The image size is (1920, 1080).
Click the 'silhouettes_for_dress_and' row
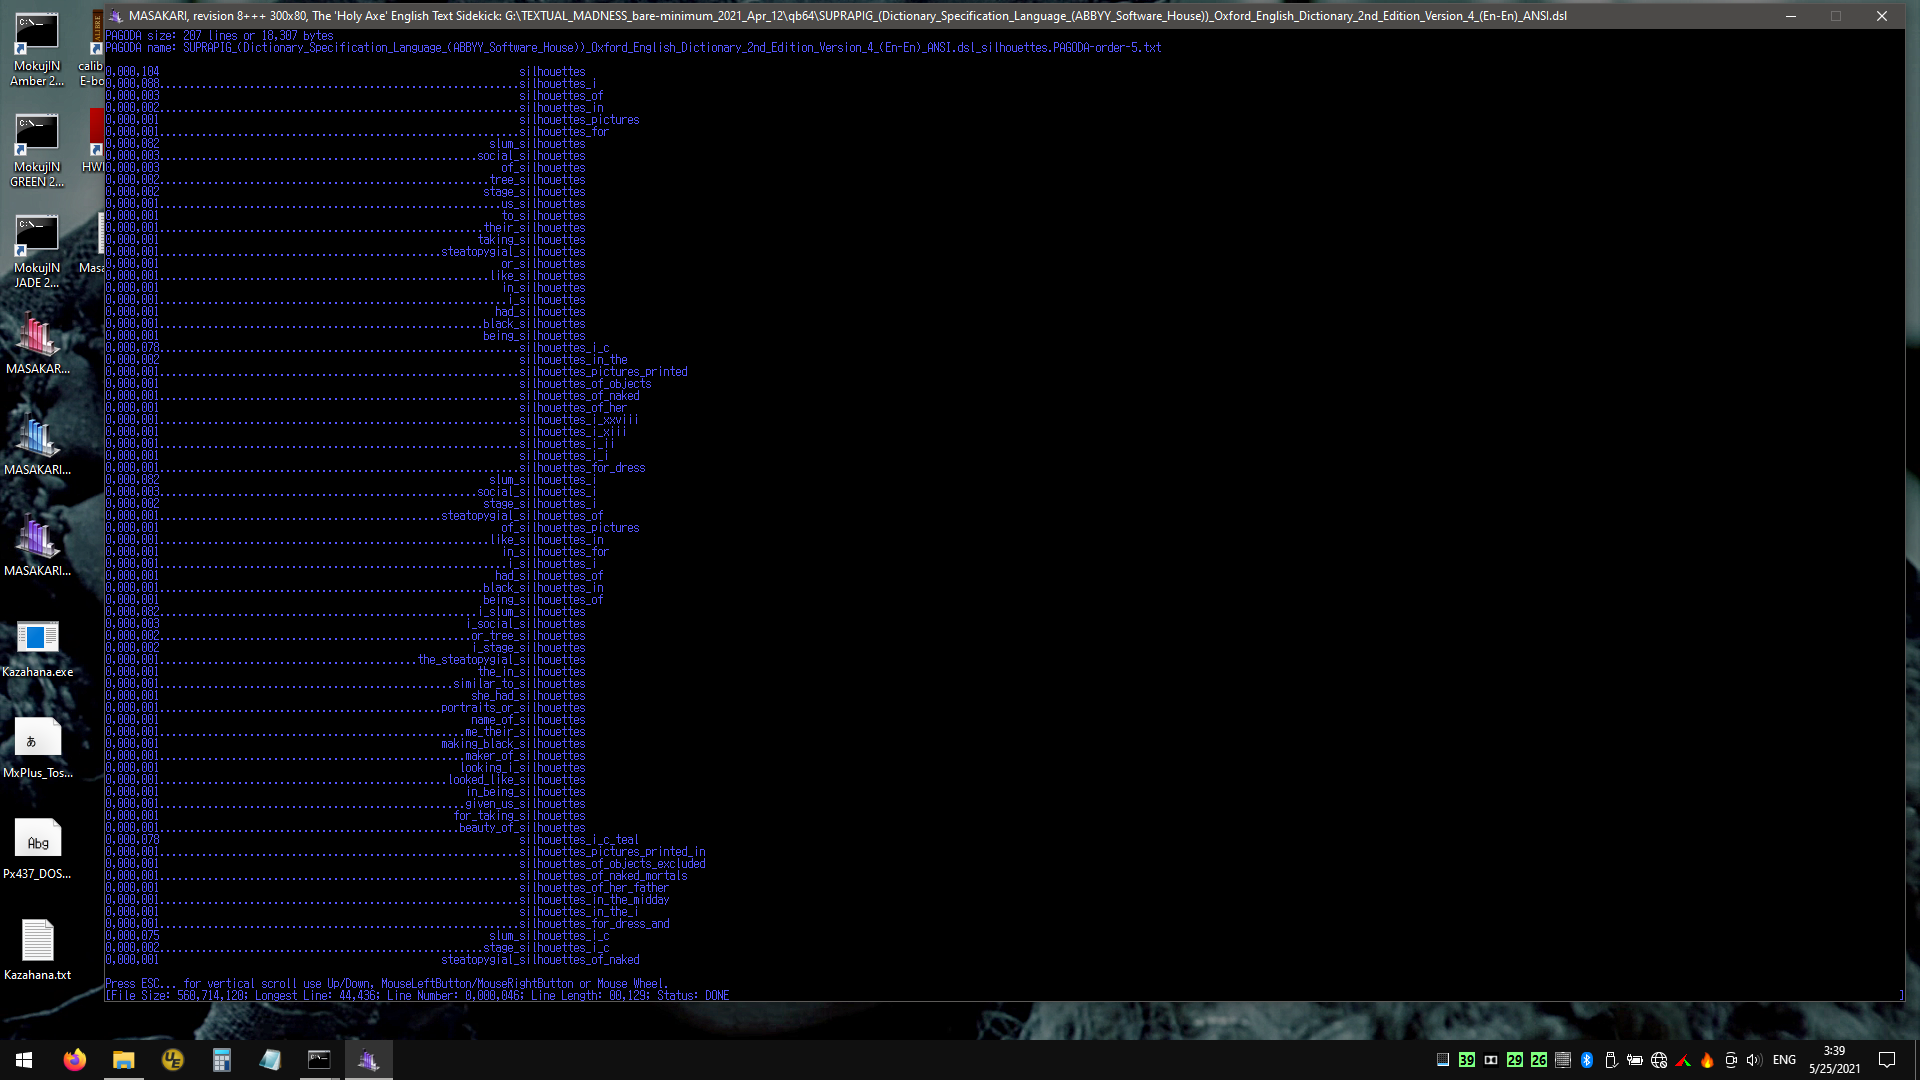pyautogui.click(x=387, y=923)
